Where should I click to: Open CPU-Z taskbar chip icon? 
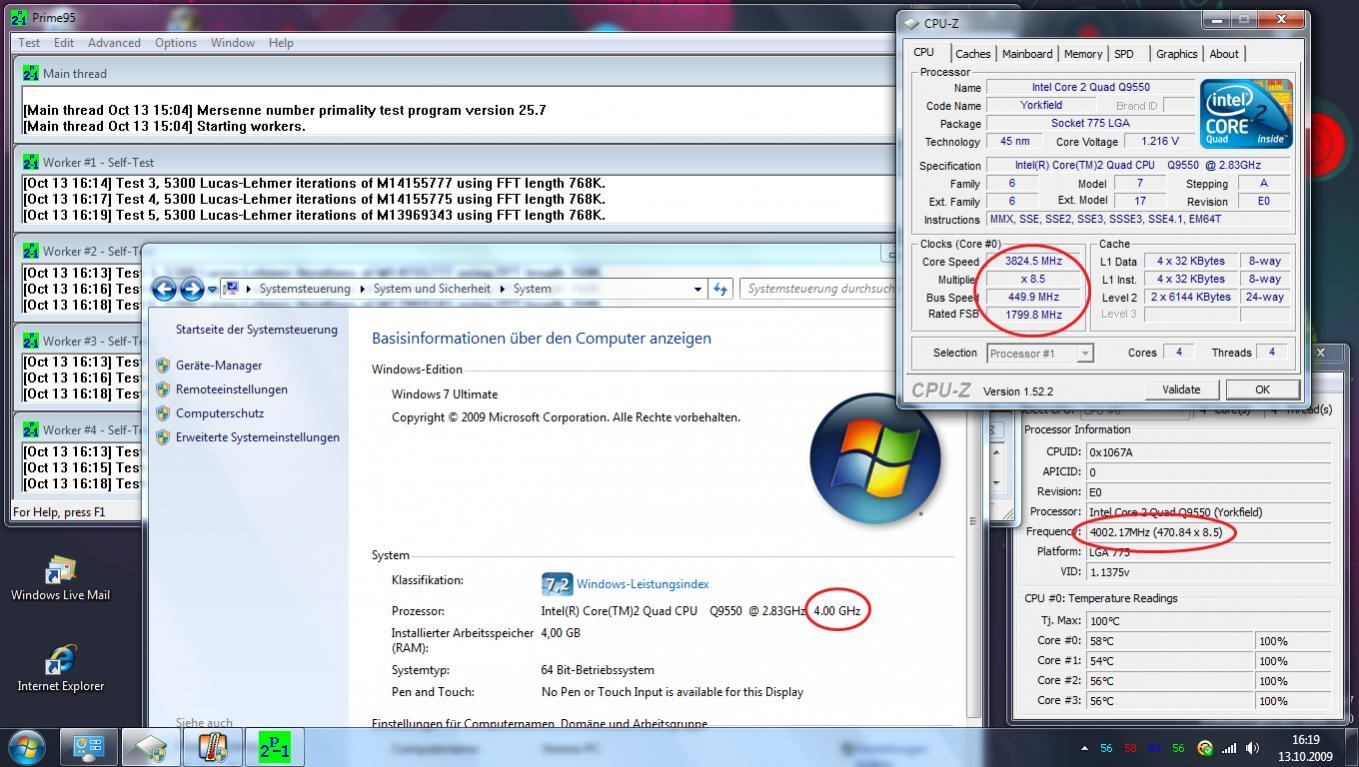tap(151, 747)
